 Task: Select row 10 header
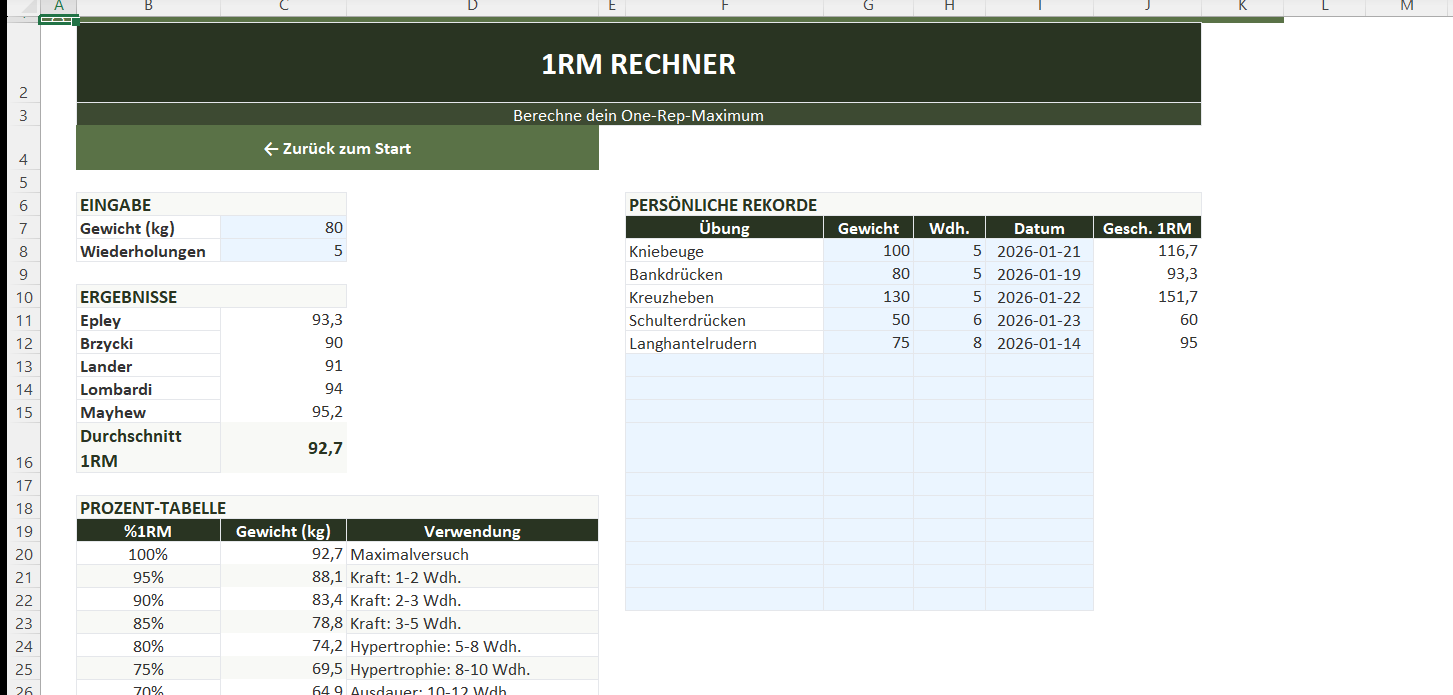(x=20, y=297)
